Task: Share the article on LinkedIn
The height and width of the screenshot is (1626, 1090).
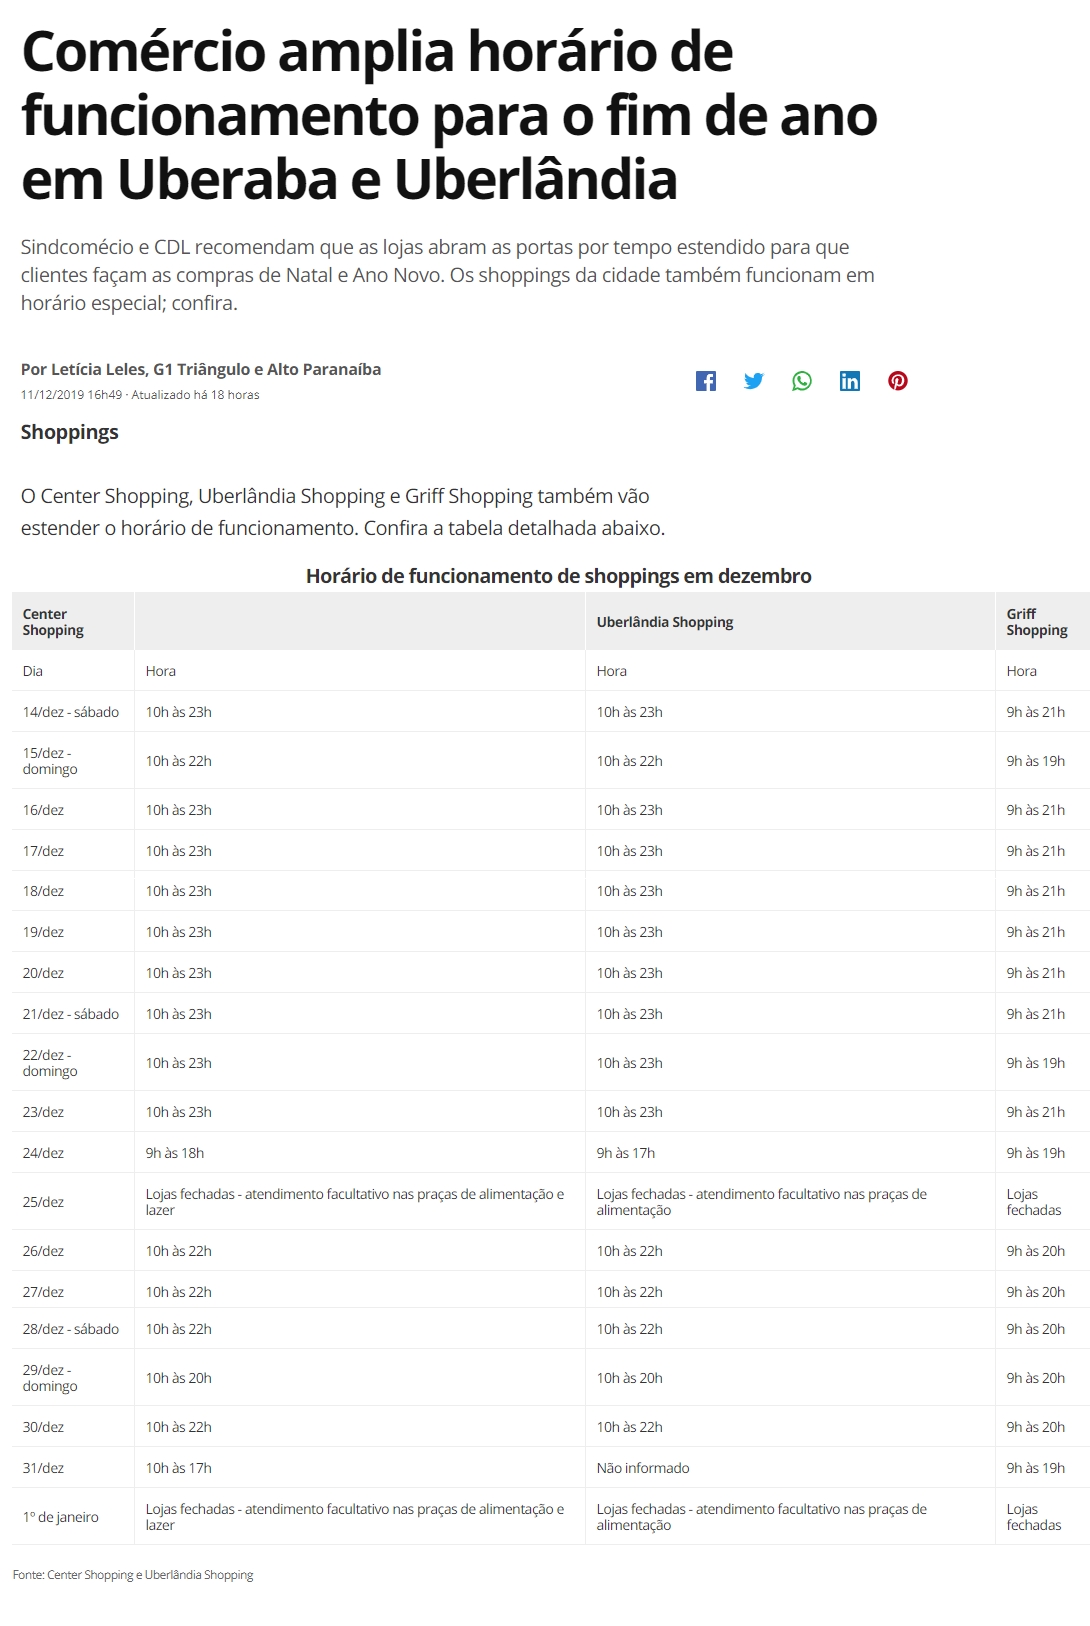Action: (850, 381)
